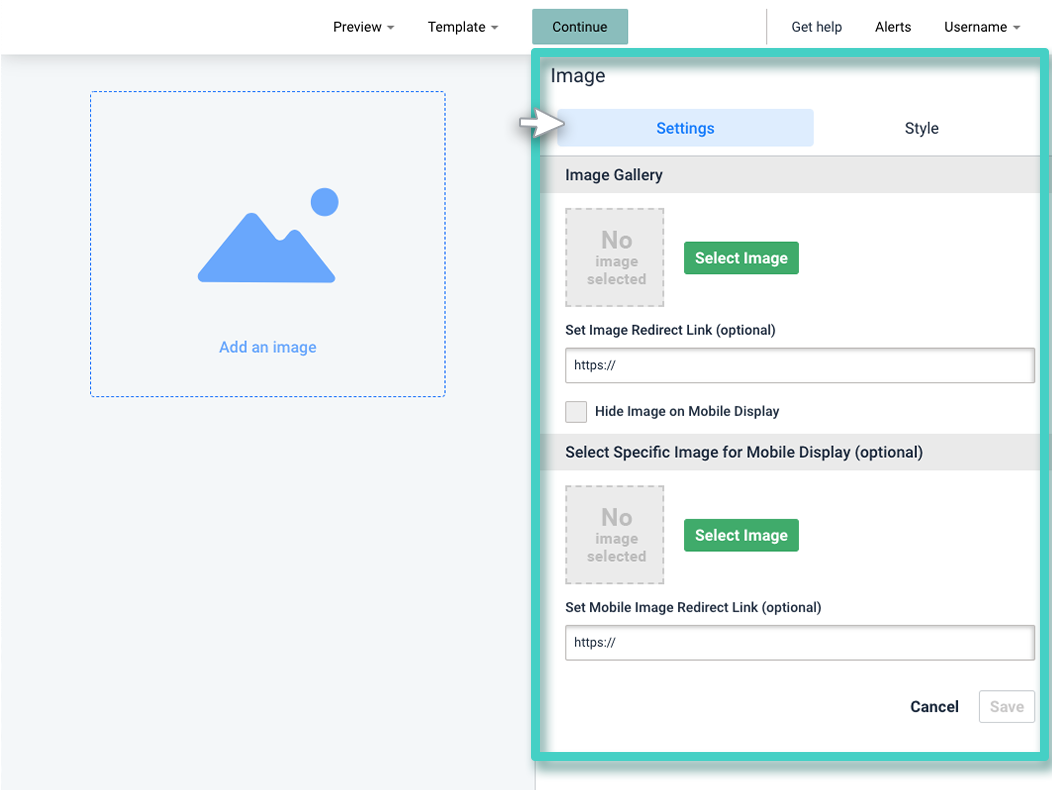The image size is (1052, 790).
Task: Open the Template dropdown menu
Action: pyautogui.click(x=462, y=27)
